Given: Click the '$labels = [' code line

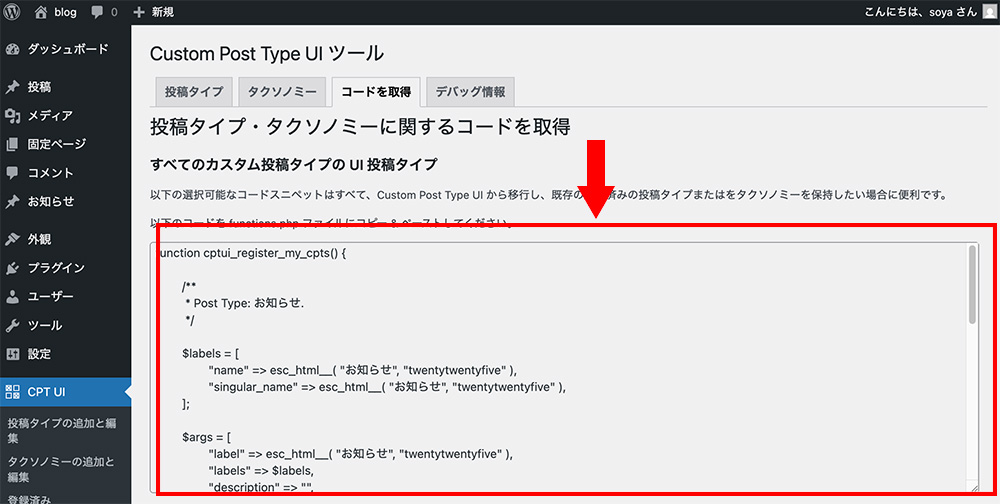Looking at the screenshot, I should pyautogui.click(x=210, y=353).
